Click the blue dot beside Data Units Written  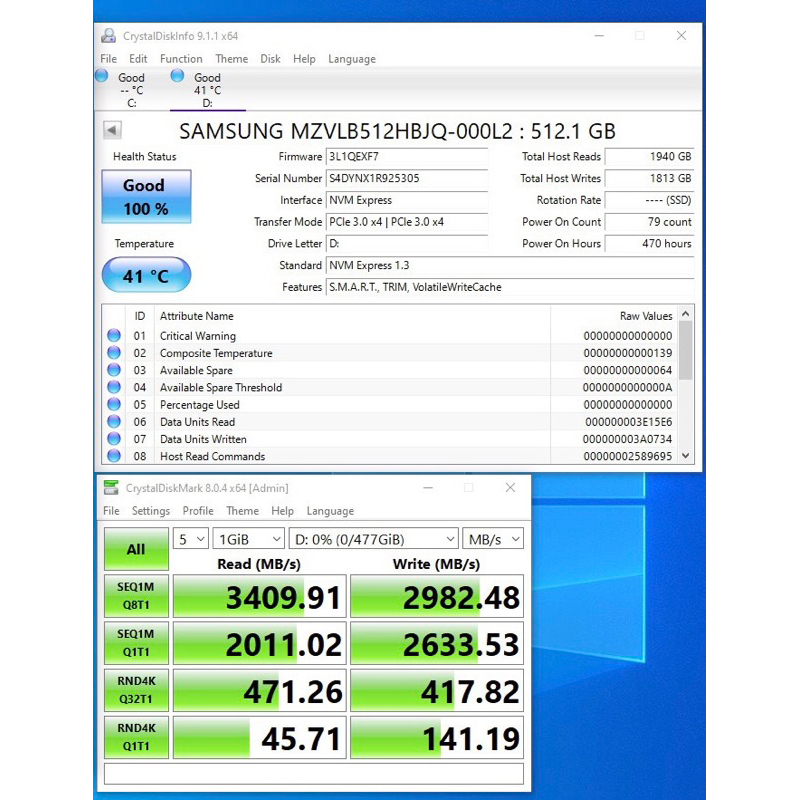click(113, 439)
